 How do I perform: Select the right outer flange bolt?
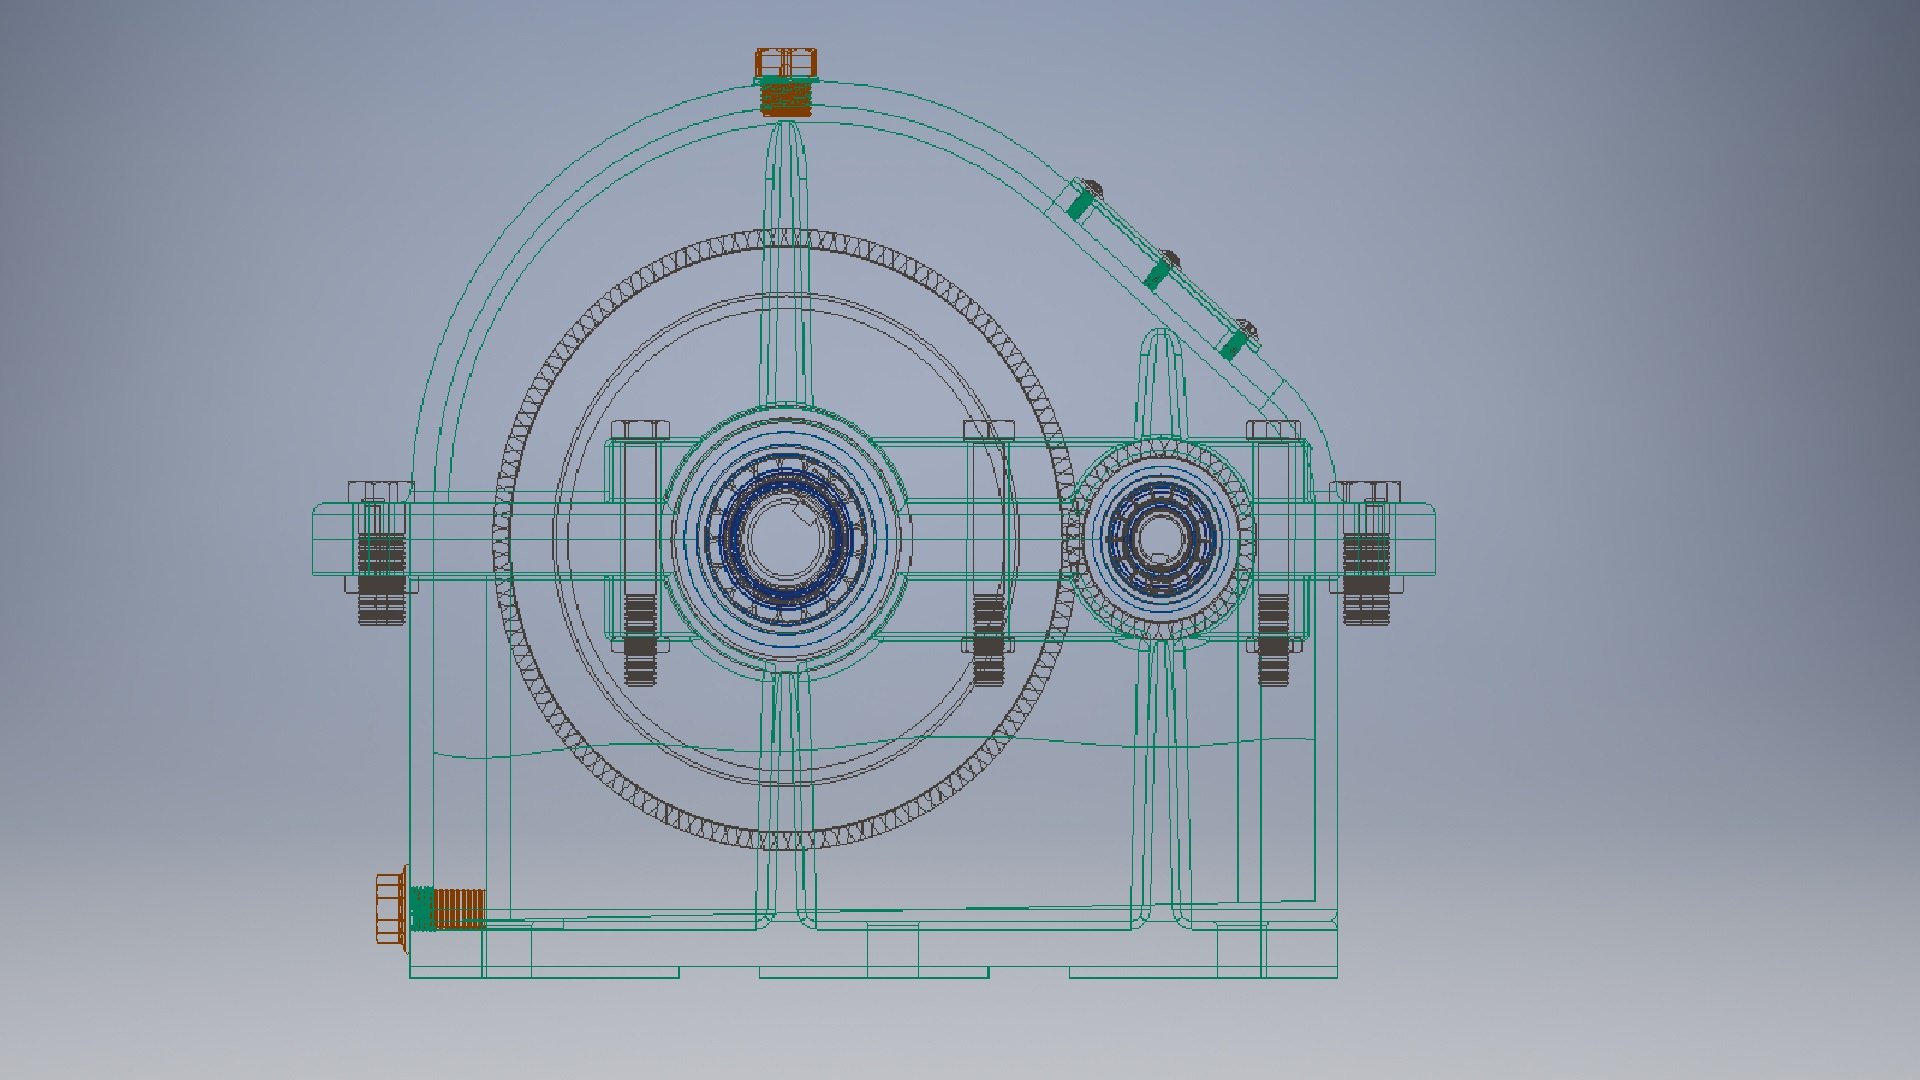point(1366,553)
